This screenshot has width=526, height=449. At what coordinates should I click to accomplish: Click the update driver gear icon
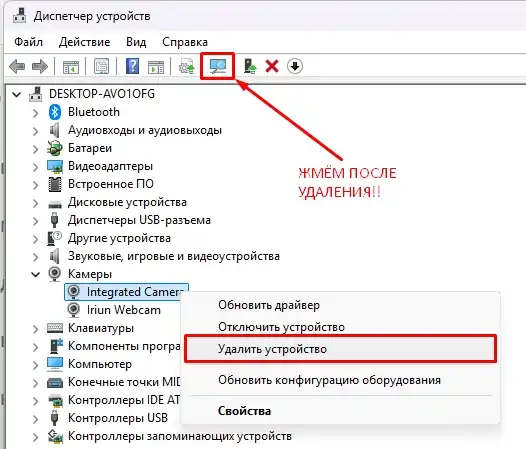click(187, 66)
